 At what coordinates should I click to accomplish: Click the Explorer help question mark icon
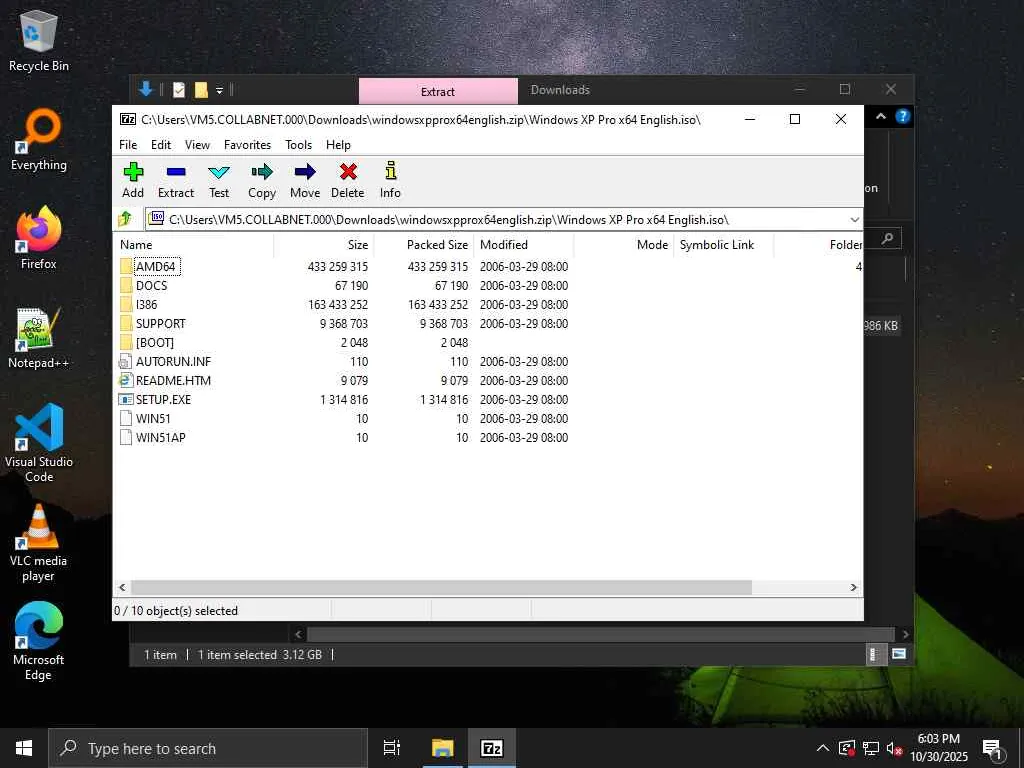(x=903, y=116)
